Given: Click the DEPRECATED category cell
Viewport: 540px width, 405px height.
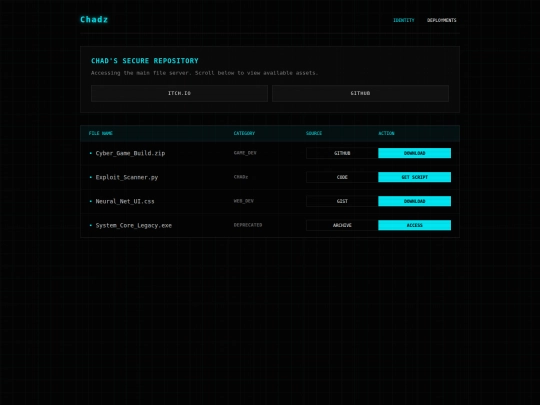Looking at the screenshot, I should 248,225.
